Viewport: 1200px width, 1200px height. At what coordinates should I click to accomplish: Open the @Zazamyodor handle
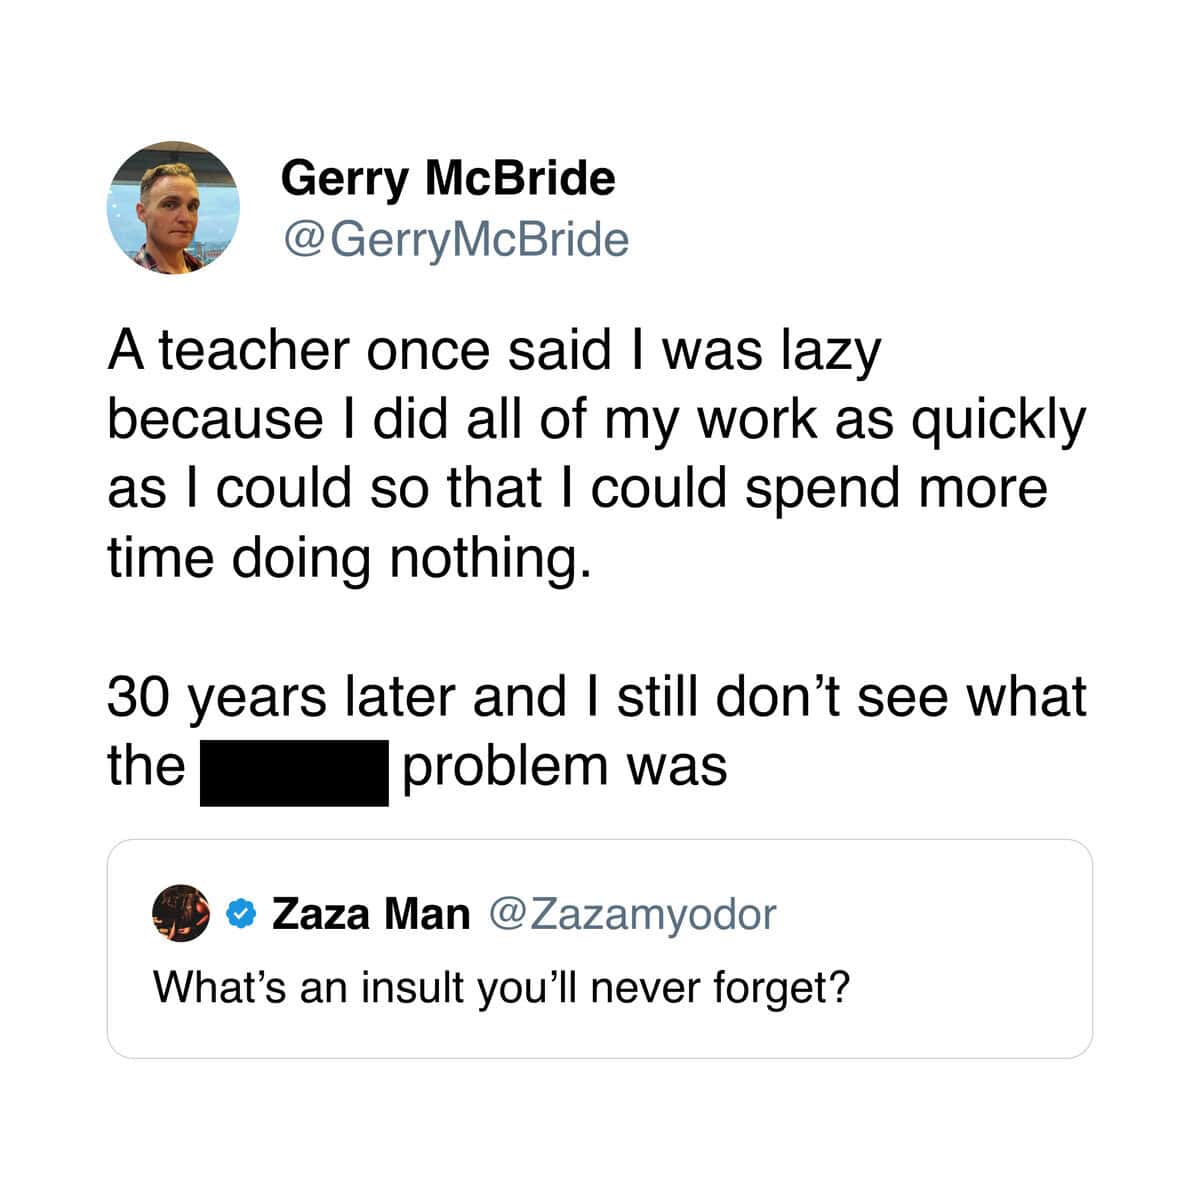tap(631, 914)
